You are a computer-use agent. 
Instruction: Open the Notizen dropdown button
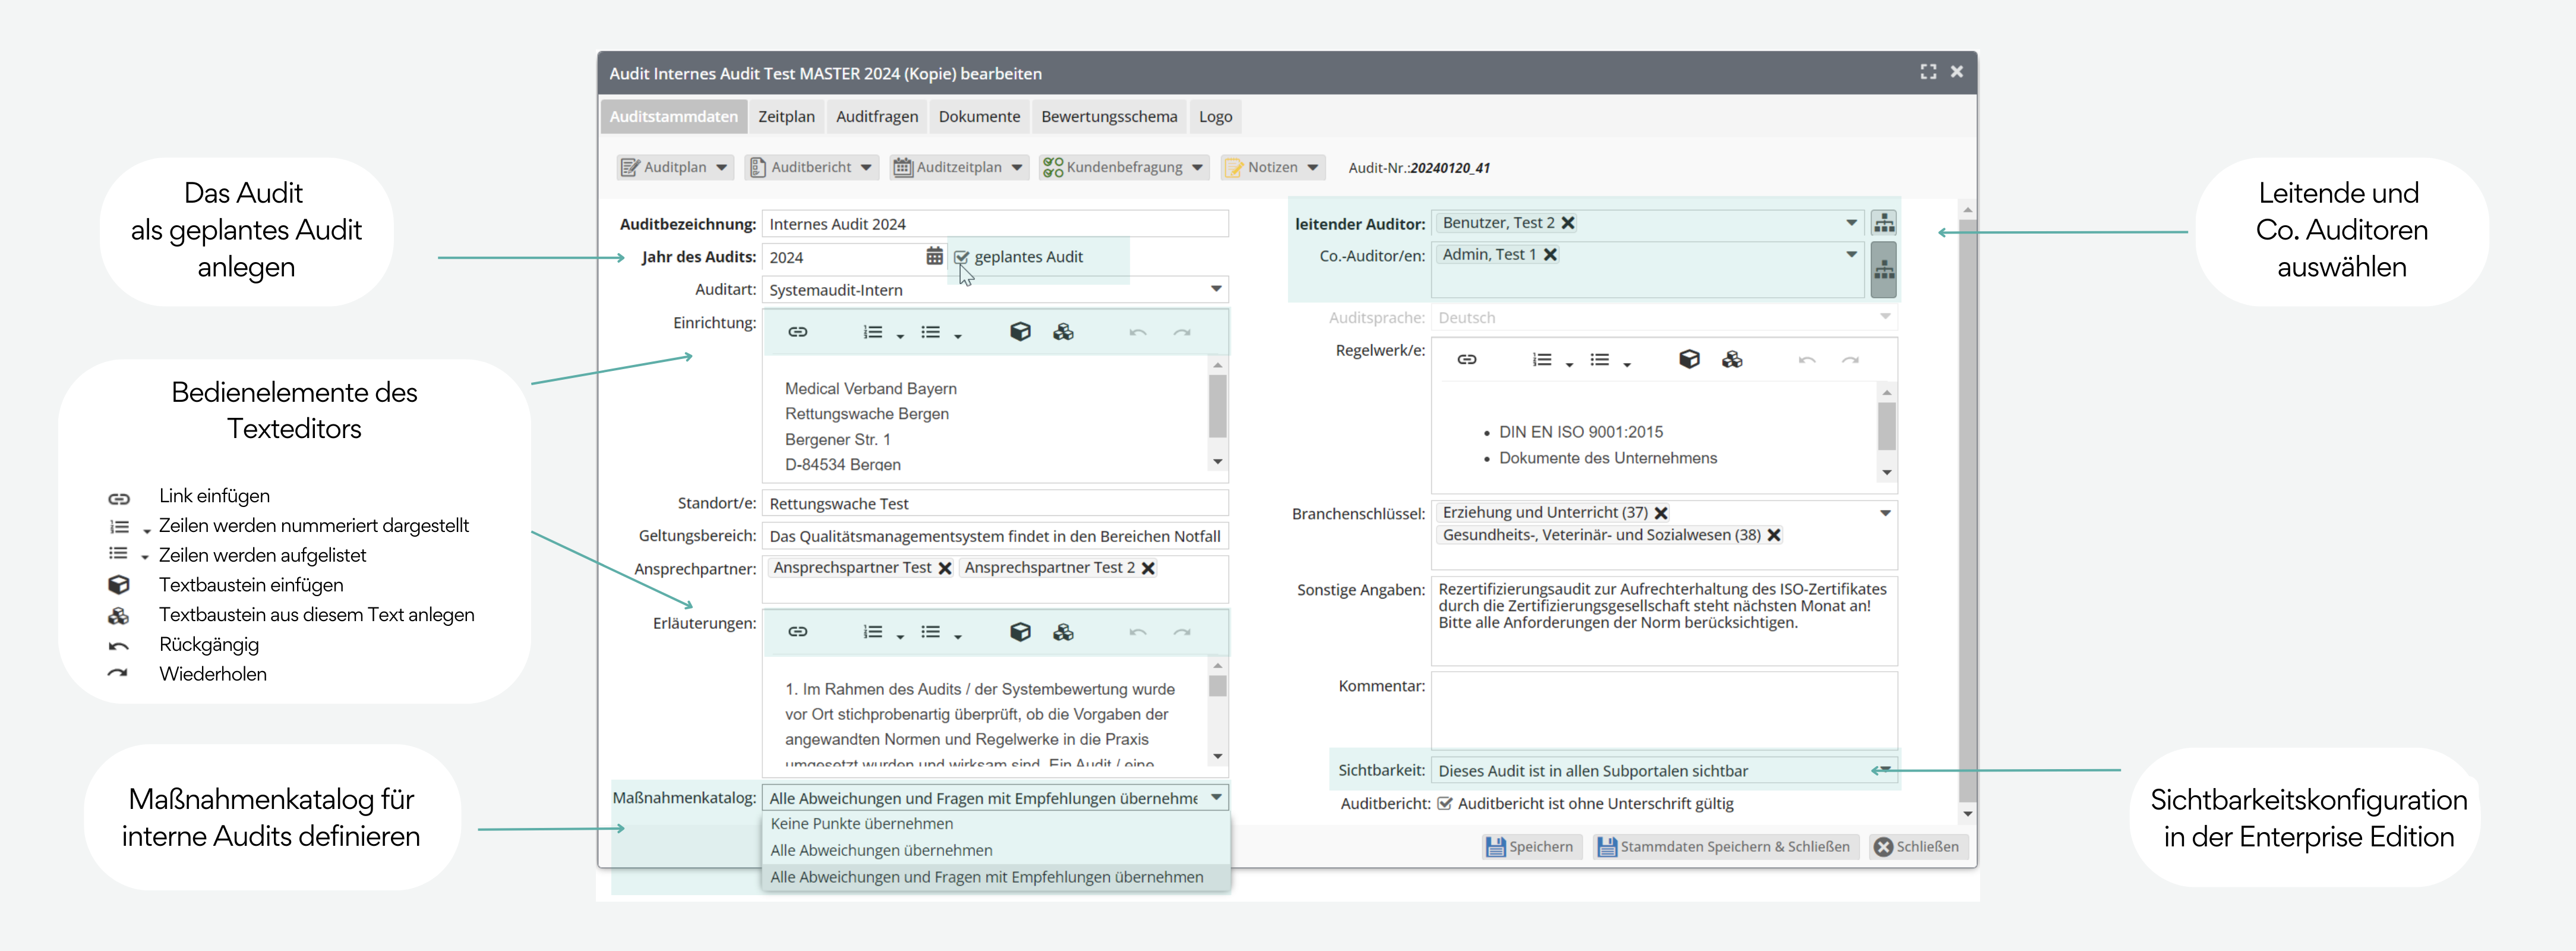pos(1273,167)
